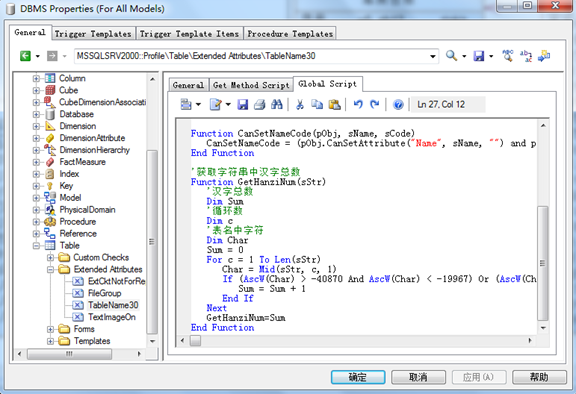Select the Dimension tree node
Screen dimensions: 576x394
[78, 126]
